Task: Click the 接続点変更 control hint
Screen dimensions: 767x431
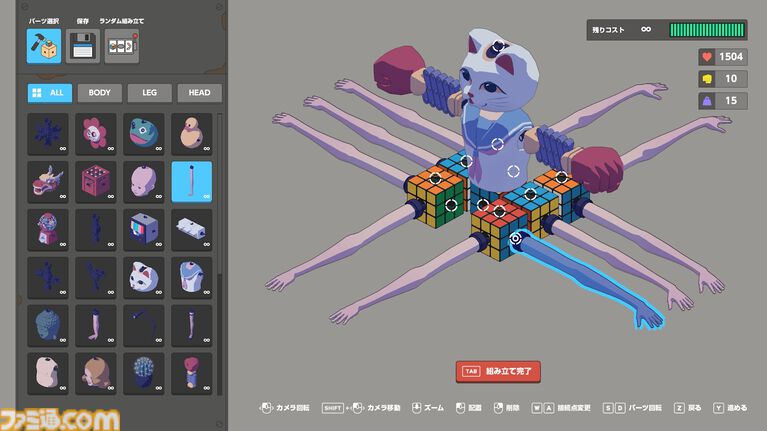Action: click(x=562, y=408)
